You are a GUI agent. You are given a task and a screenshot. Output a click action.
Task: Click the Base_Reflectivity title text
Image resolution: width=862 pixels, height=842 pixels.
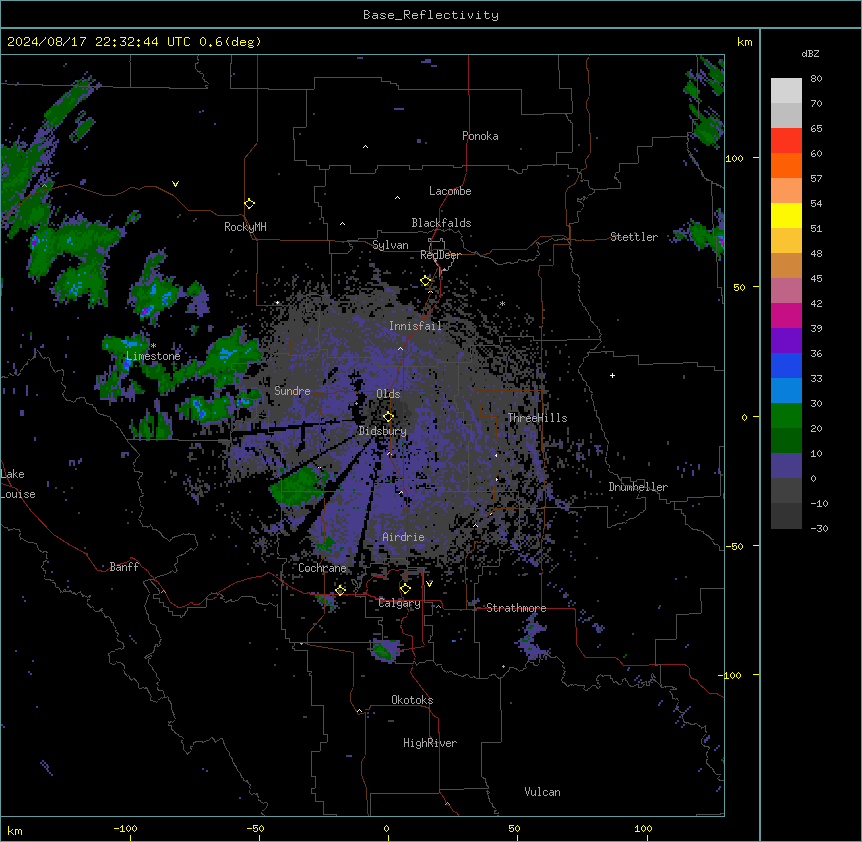[x=431, y=15]
